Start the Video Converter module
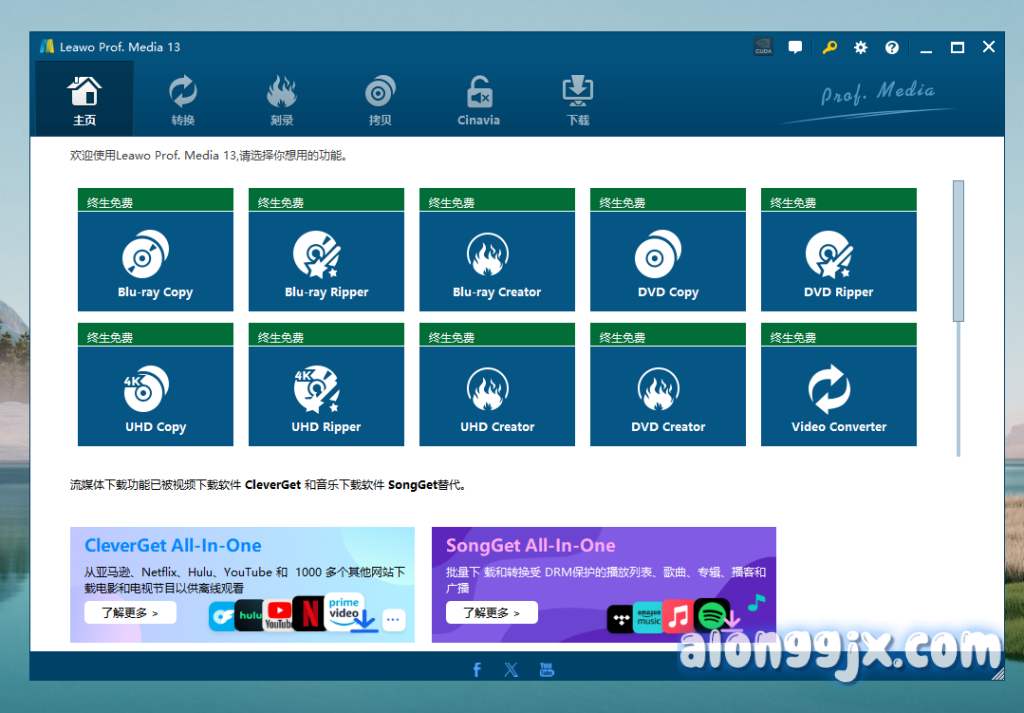 point(838,396)
